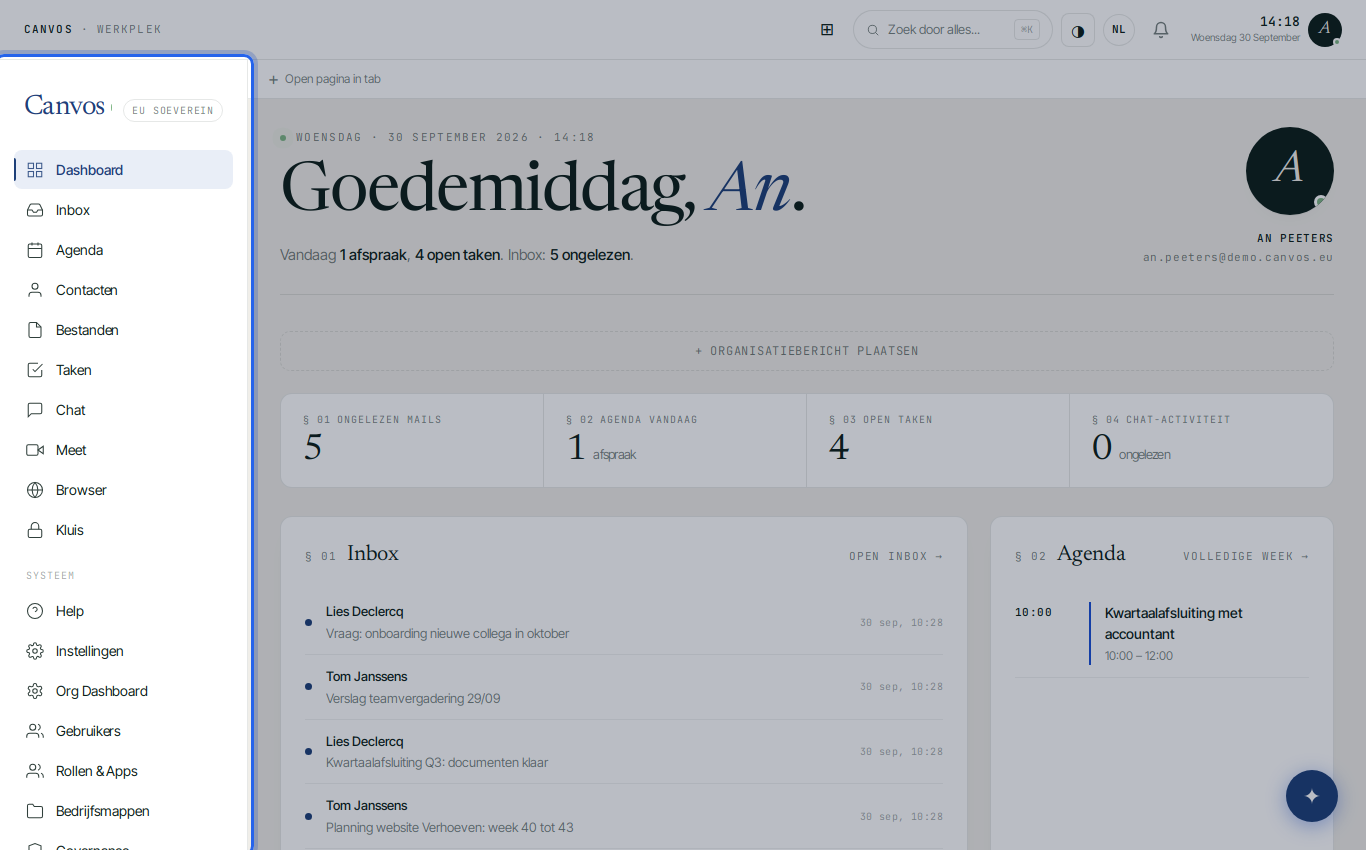The image size is (1366, 850).
Task: Open mail Verslag teamvergadering 29/09
Action: tap(624, 687)
